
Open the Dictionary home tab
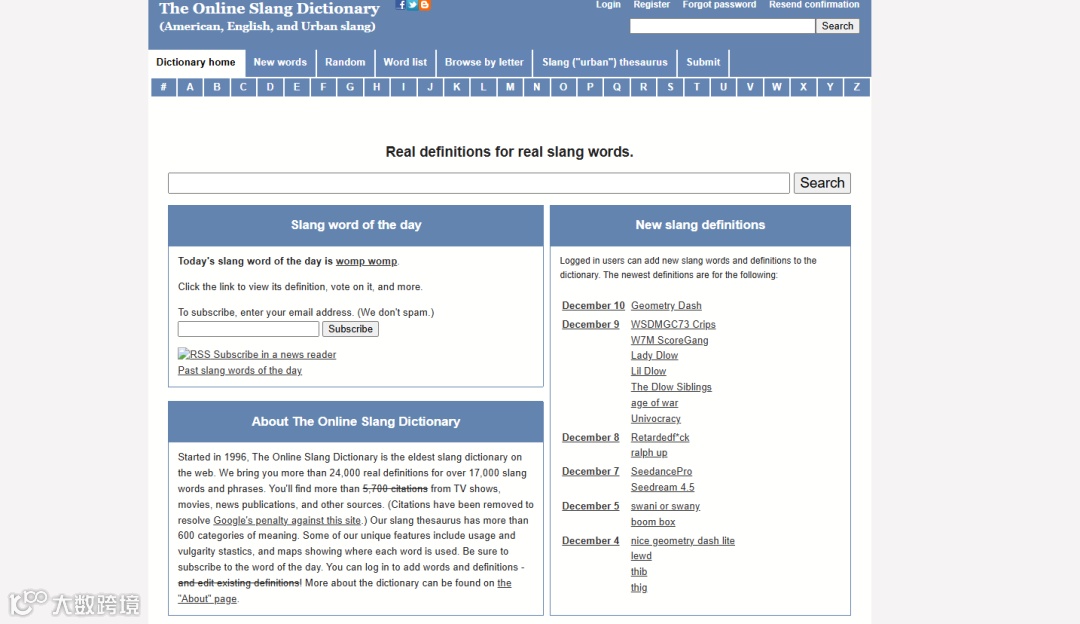(196, 62)
